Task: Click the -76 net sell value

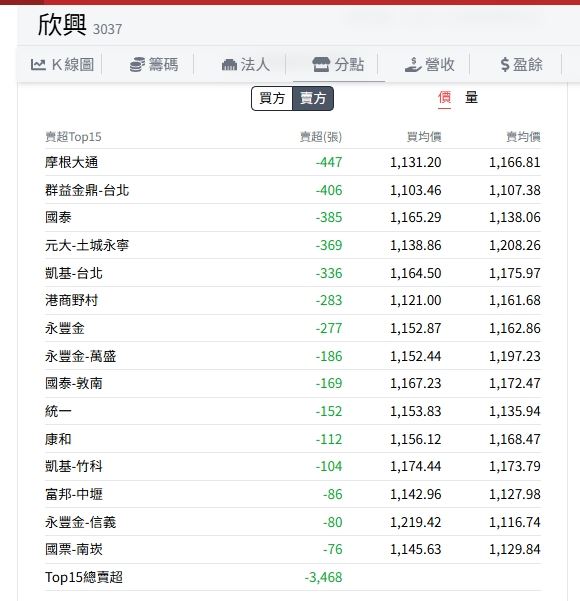Action: pos(332,550)
